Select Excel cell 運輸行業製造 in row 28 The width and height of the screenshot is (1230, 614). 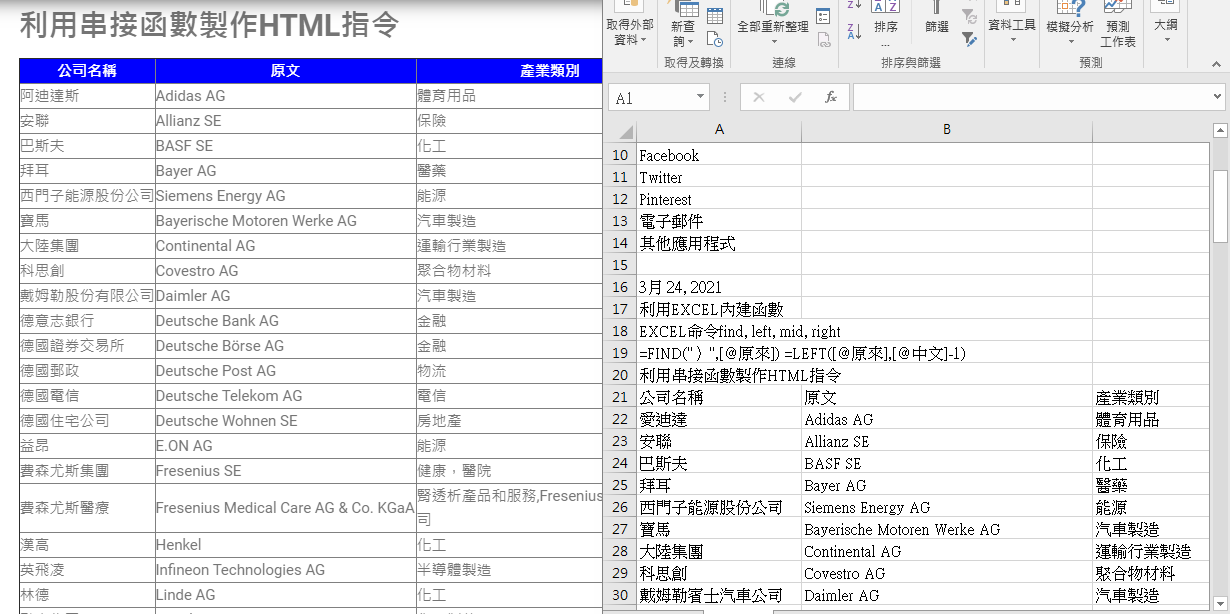click(x=1150, y=551)
